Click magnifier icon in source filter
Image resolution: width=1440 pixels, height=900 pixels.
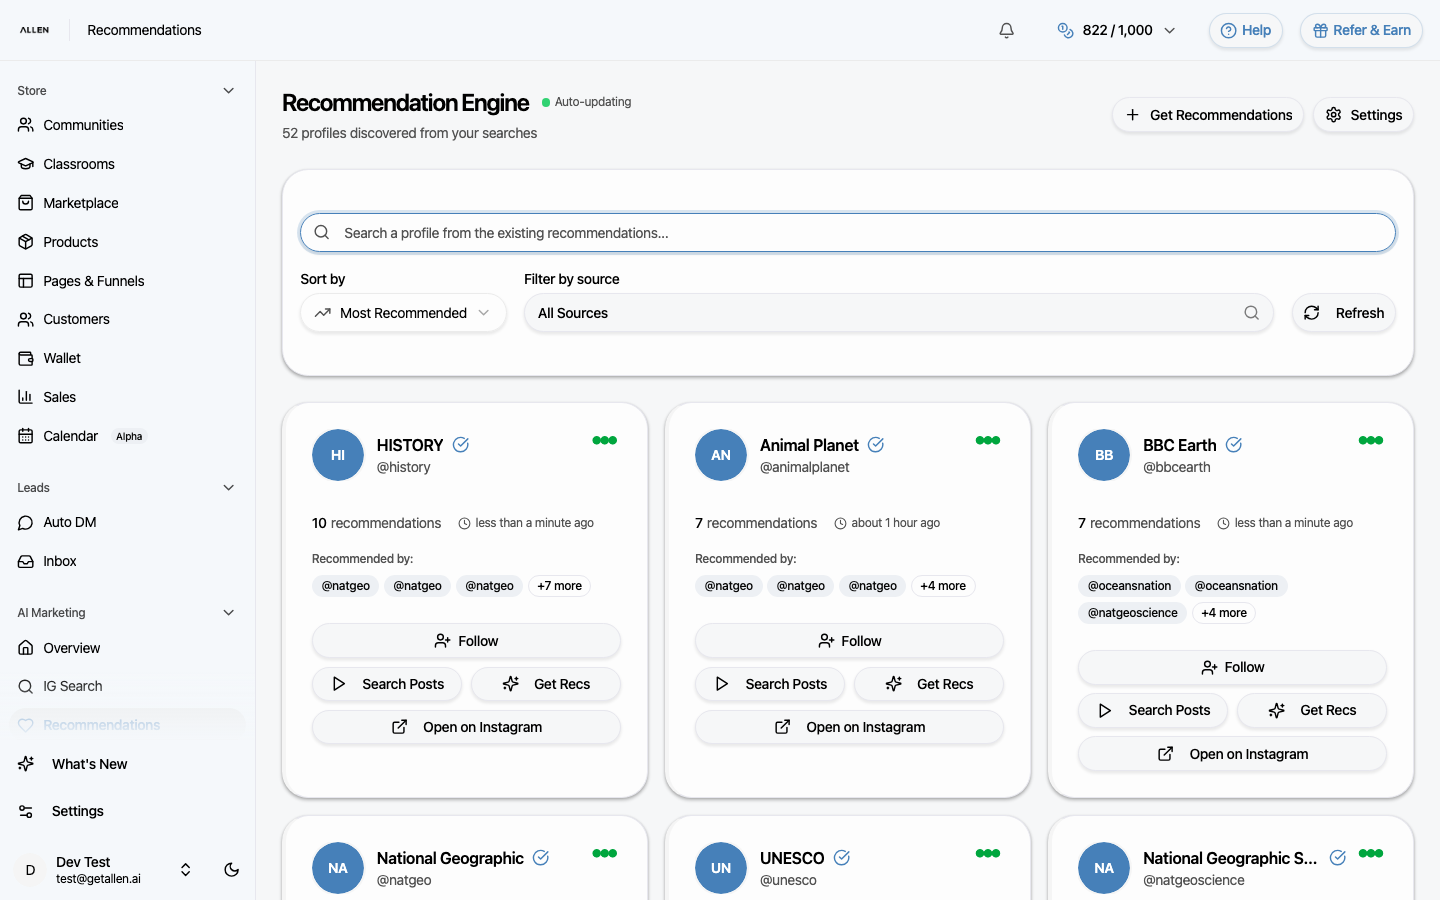[x=1251, y=313]
